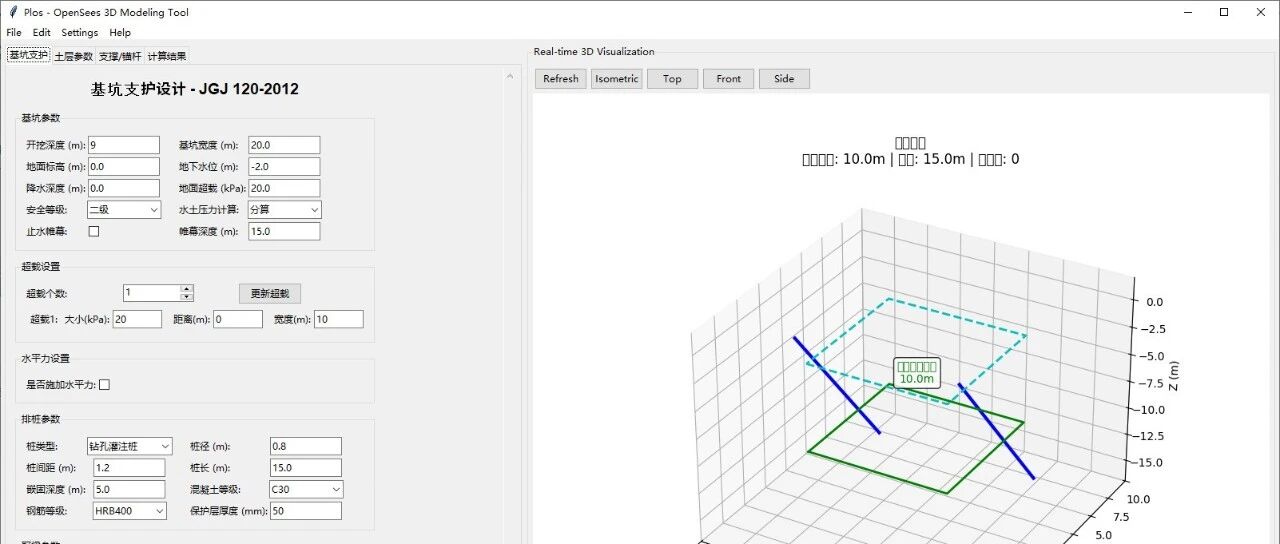Screen dimensions: 1280x544
Task: Click the 超载1 宽度(m) input field
Action: click(x=339, y=319)
